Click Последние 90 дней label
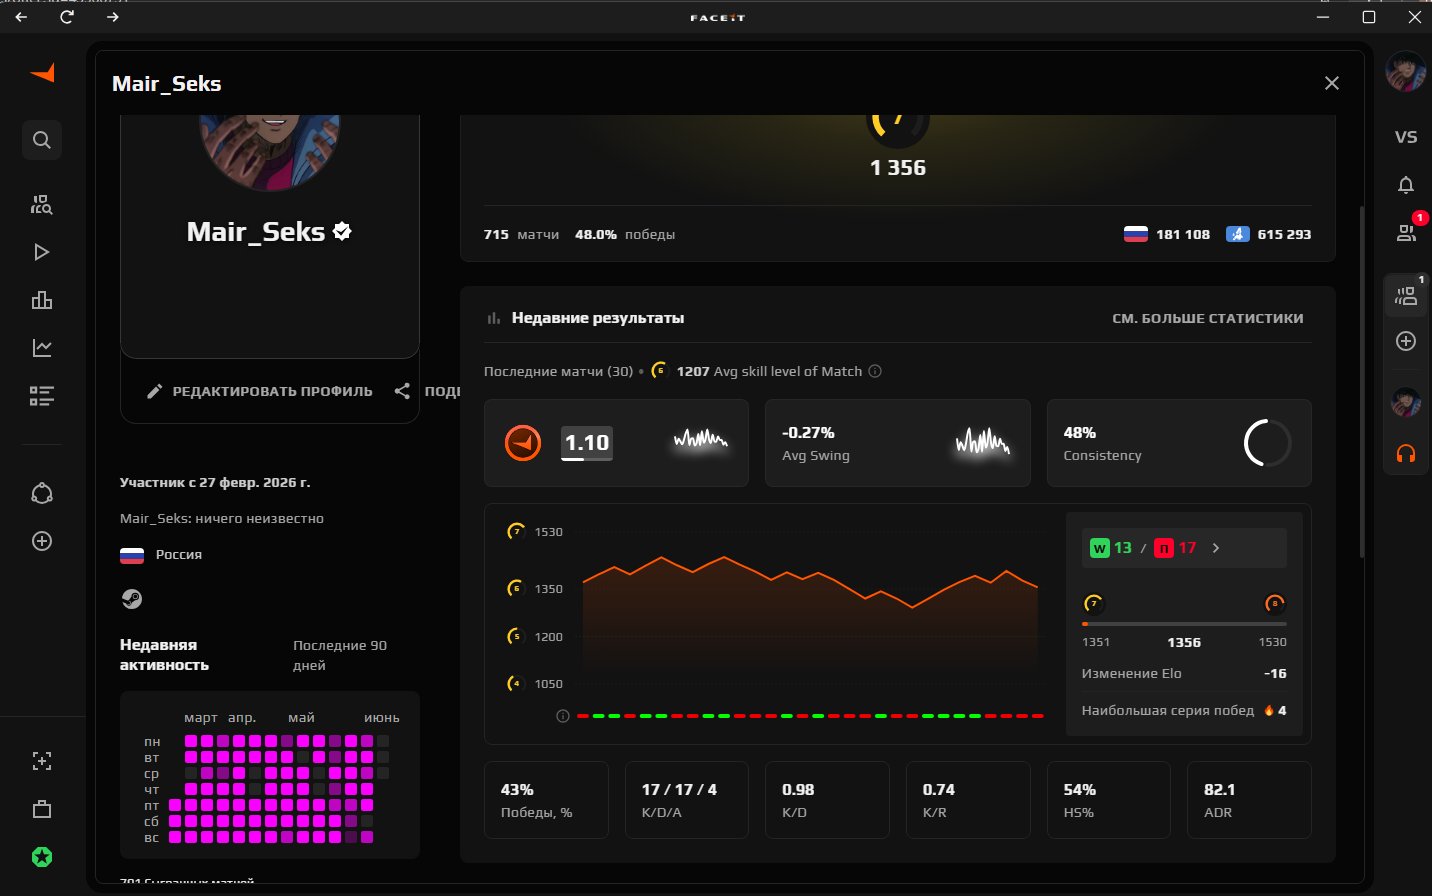Image resolution: width=1432 pixels, height=896 pixels. [340, 655]
